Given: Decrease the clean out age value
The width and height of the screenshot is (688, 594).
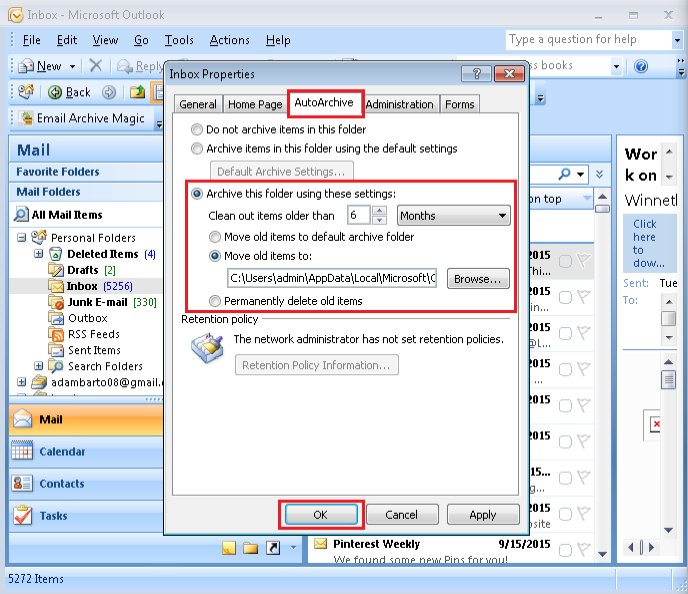Looking at the screenshot, I should coord(379,220).
